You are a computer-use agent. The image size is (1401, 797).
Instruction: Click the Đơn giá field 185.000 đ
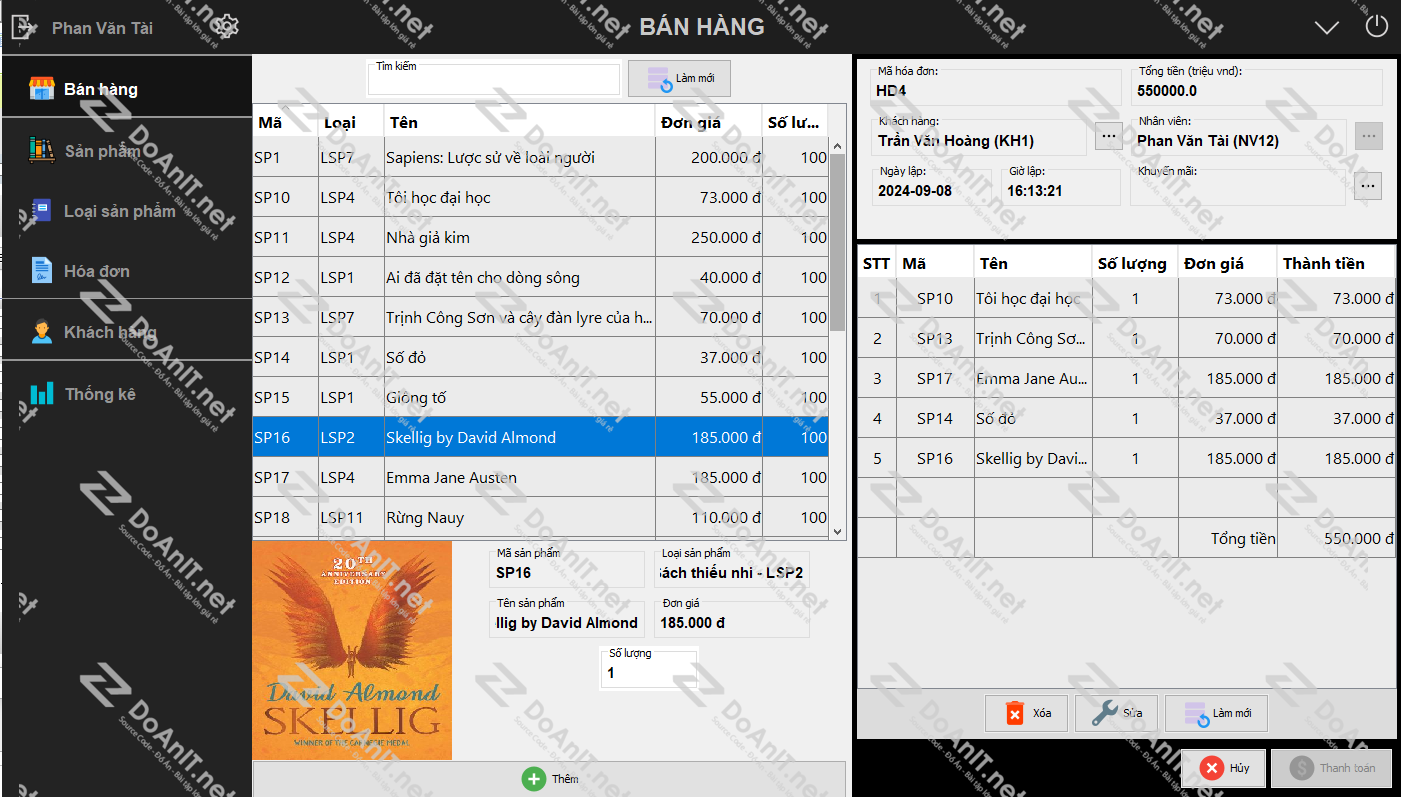732,618
